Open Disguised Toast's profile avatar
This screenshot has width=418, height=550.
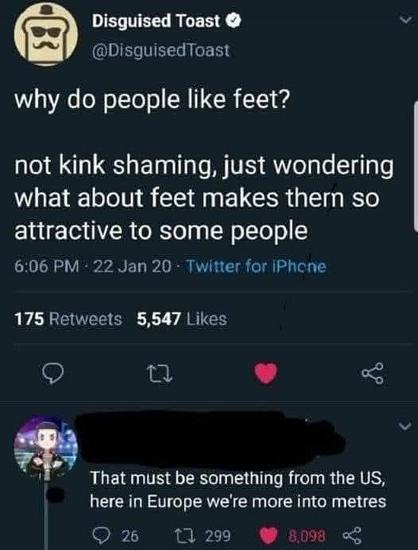tap(46, 34)
